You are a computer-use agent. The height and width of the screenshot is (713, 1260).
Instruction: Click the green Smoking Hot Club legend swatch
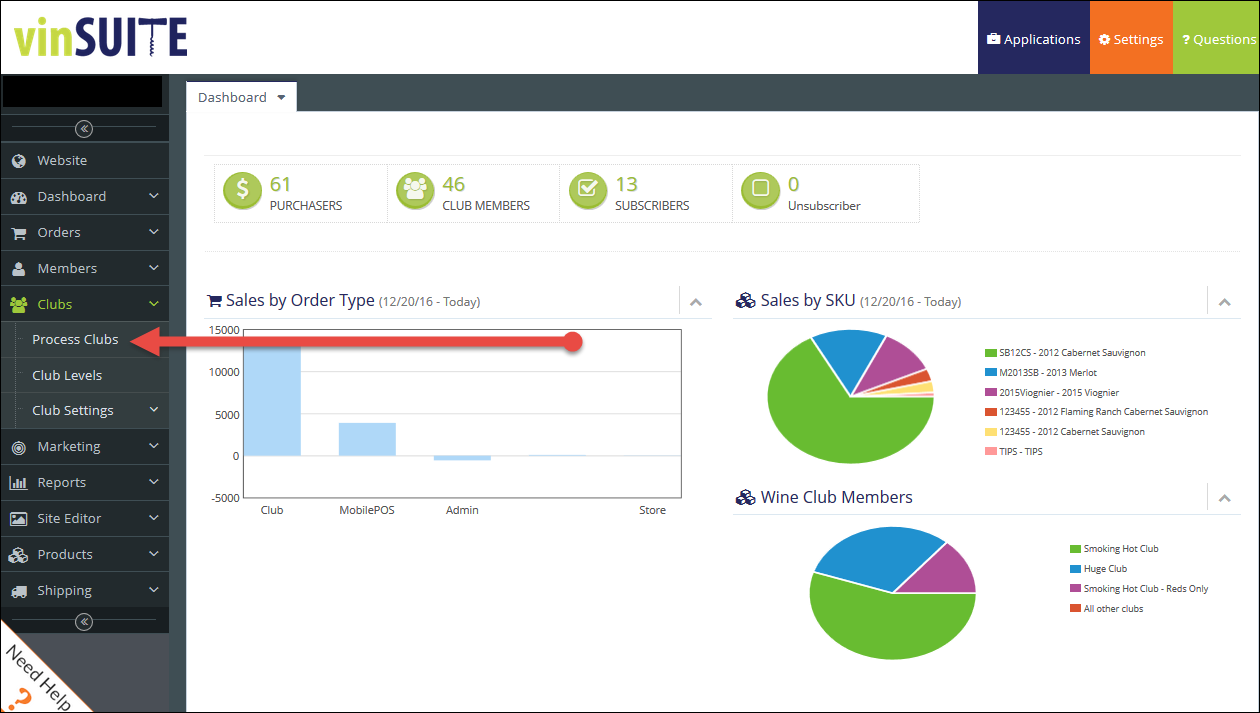pyautogui.click(x=1076, y=549)
